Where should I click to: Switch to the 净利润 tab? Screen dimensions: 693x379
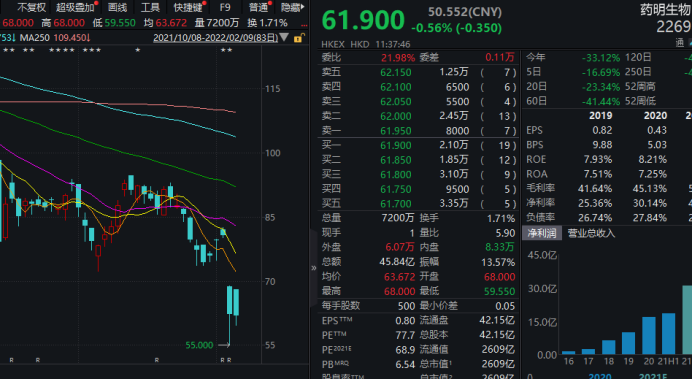pos(541,233)
